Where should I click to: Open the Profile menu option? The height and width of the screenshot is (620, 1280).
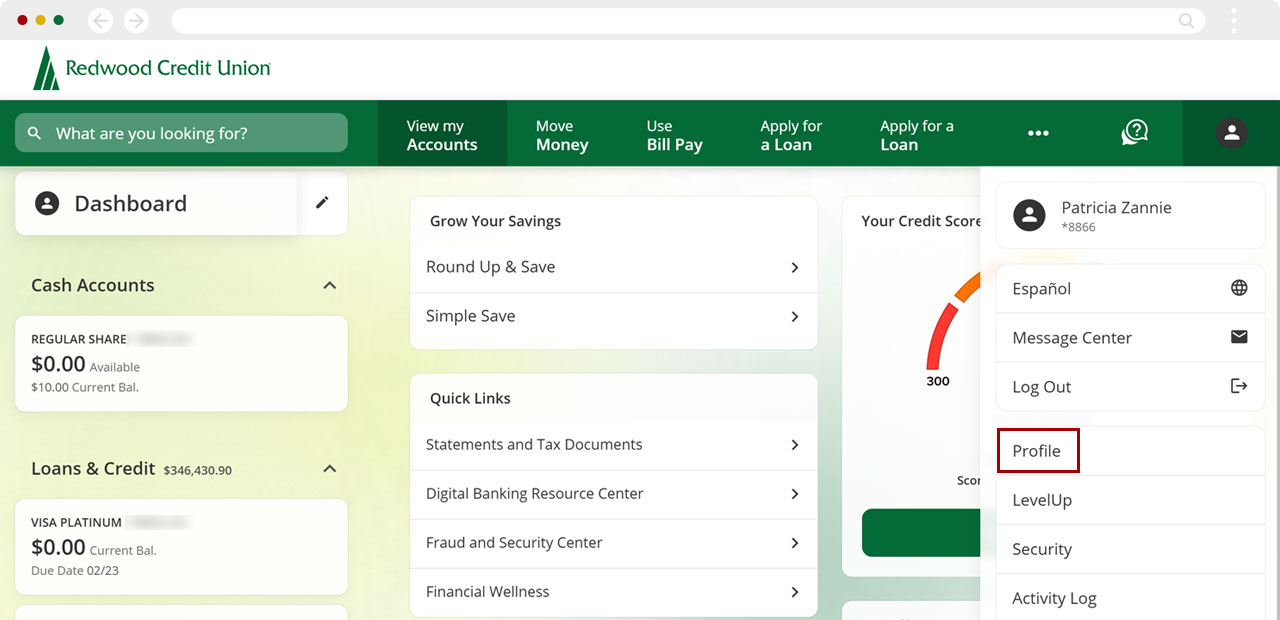[x=1037, y=450]
